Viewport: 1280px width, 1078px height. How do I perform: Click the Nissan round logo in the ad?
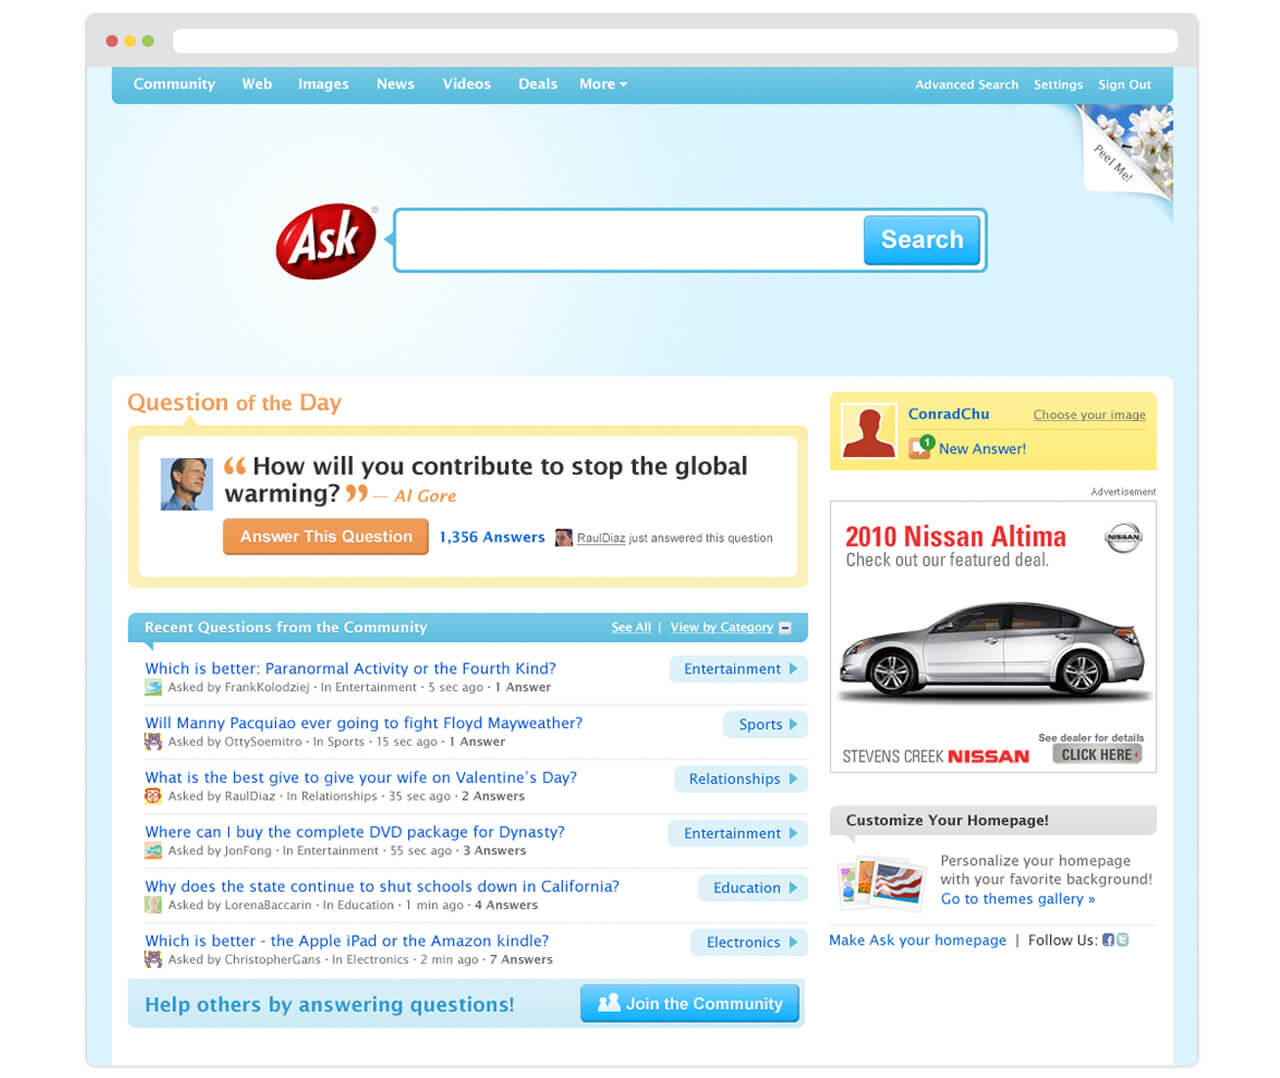(1123, 537)
